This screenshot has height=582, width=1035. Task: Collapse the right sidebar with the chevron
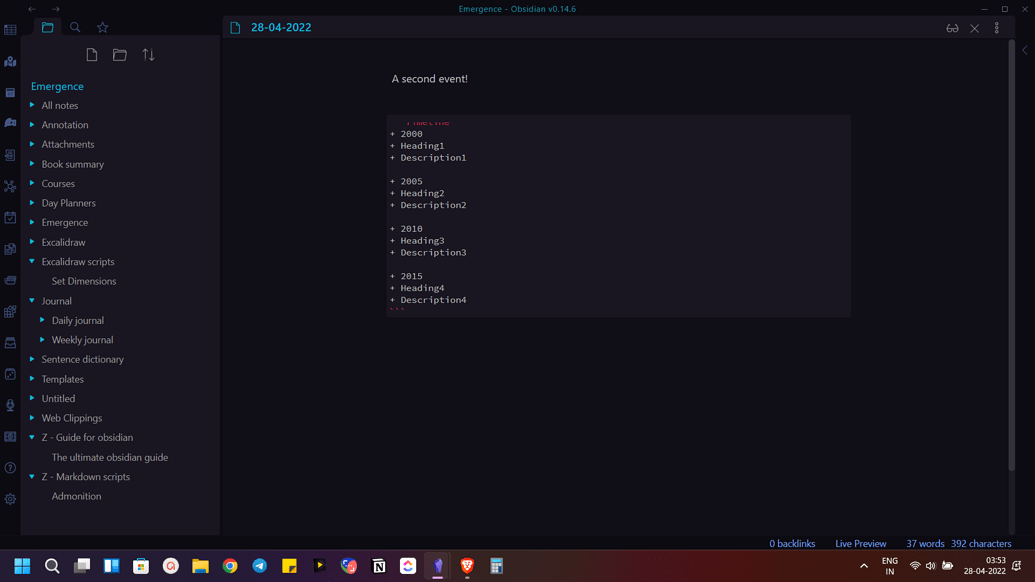point(1023,50)
